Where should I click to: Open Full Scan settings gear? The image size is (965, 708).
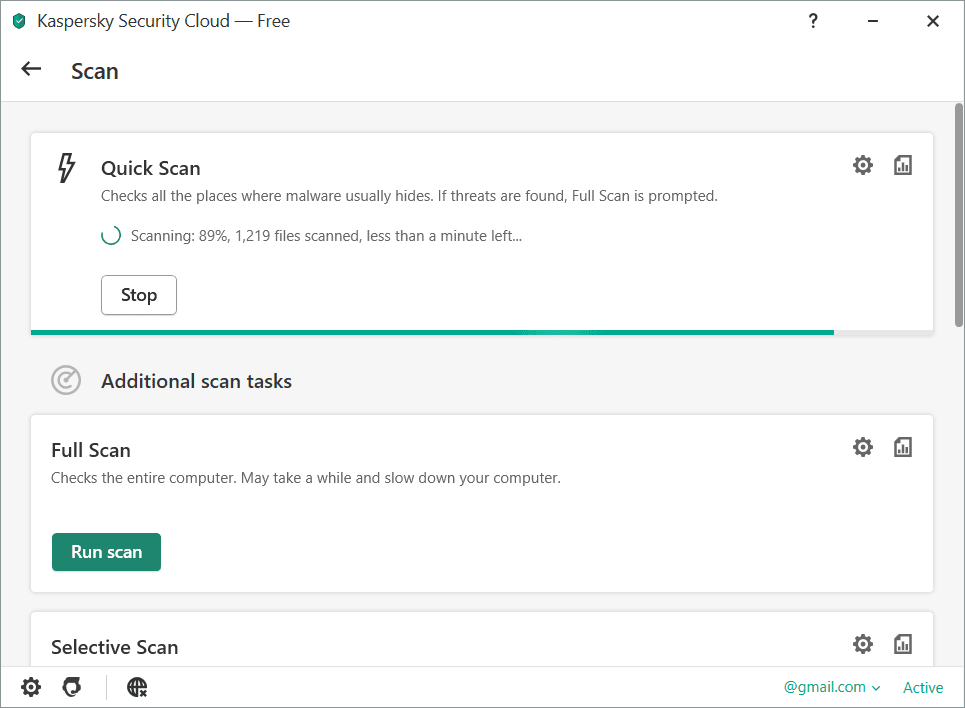click(862, 447)
